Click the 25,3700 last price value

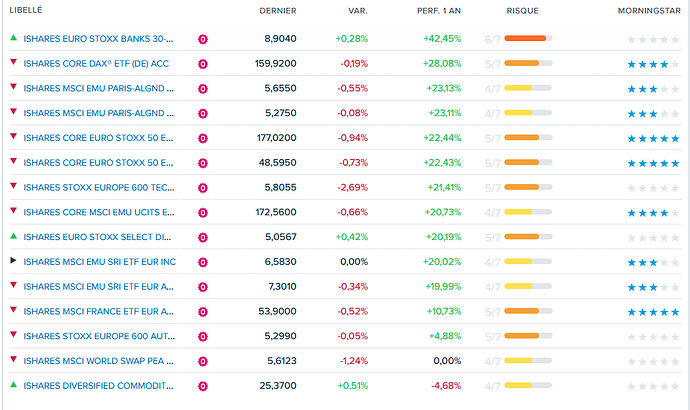(x=278, y=386)
